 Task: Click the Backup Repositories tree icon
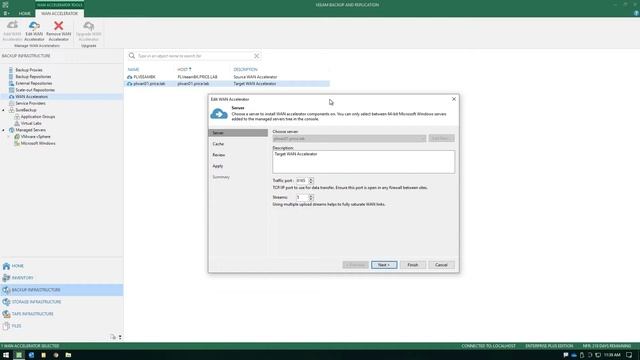11,77
